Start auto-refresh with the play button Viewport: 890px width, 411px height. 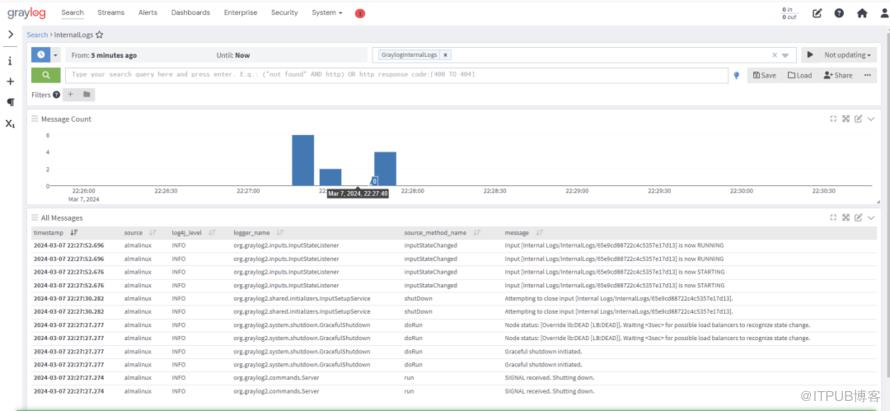coord(810,55)
